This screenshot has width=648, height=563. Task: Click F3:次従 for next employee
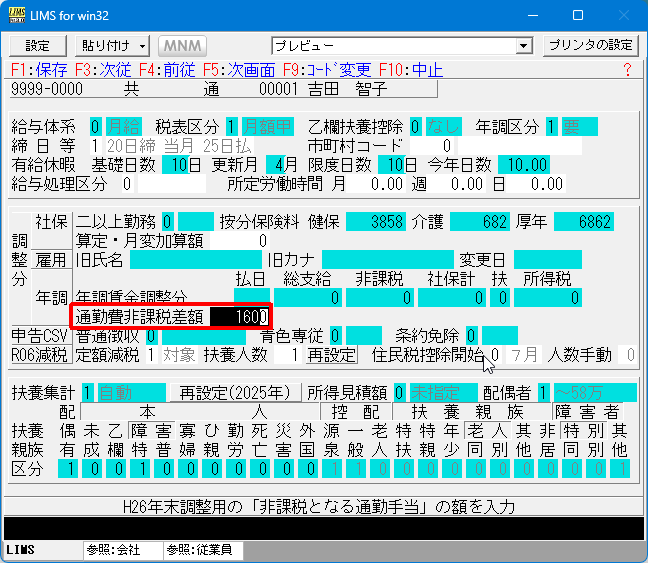pyautogui.click(x=103, y=70)
